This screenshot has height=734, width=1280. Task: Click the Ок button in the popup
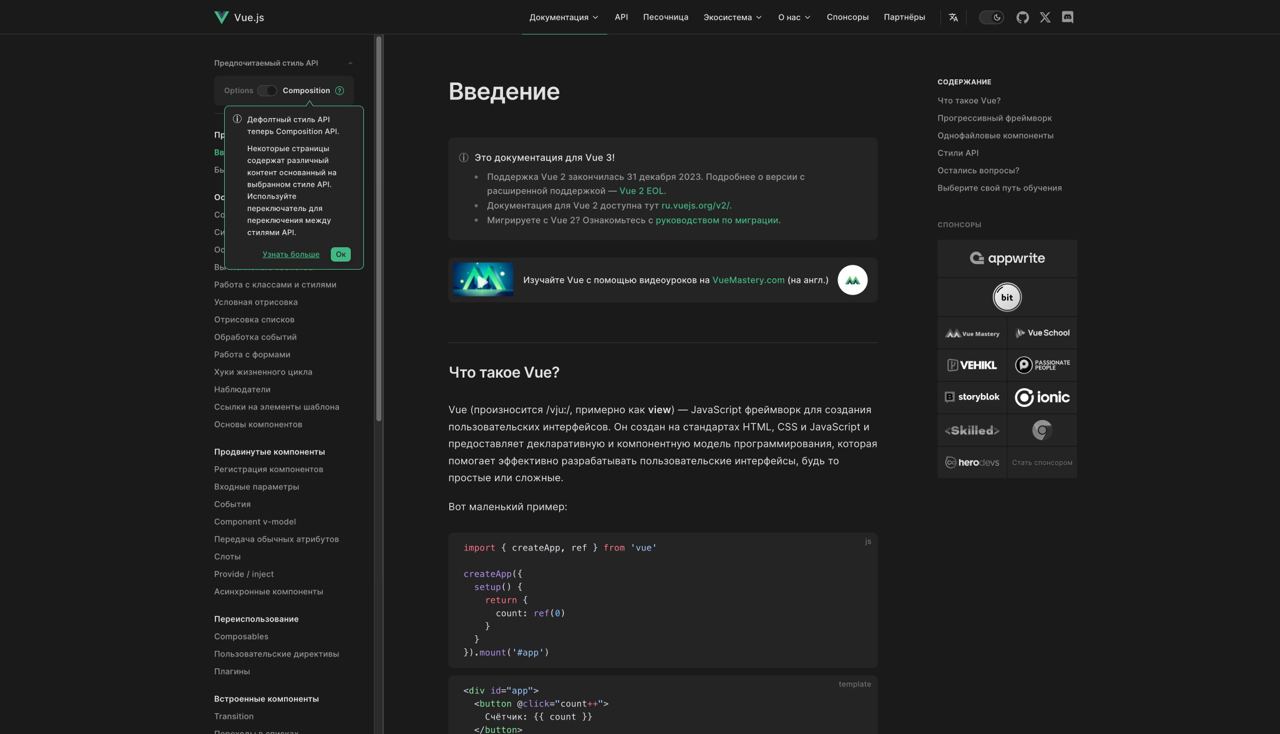(340, 254)
